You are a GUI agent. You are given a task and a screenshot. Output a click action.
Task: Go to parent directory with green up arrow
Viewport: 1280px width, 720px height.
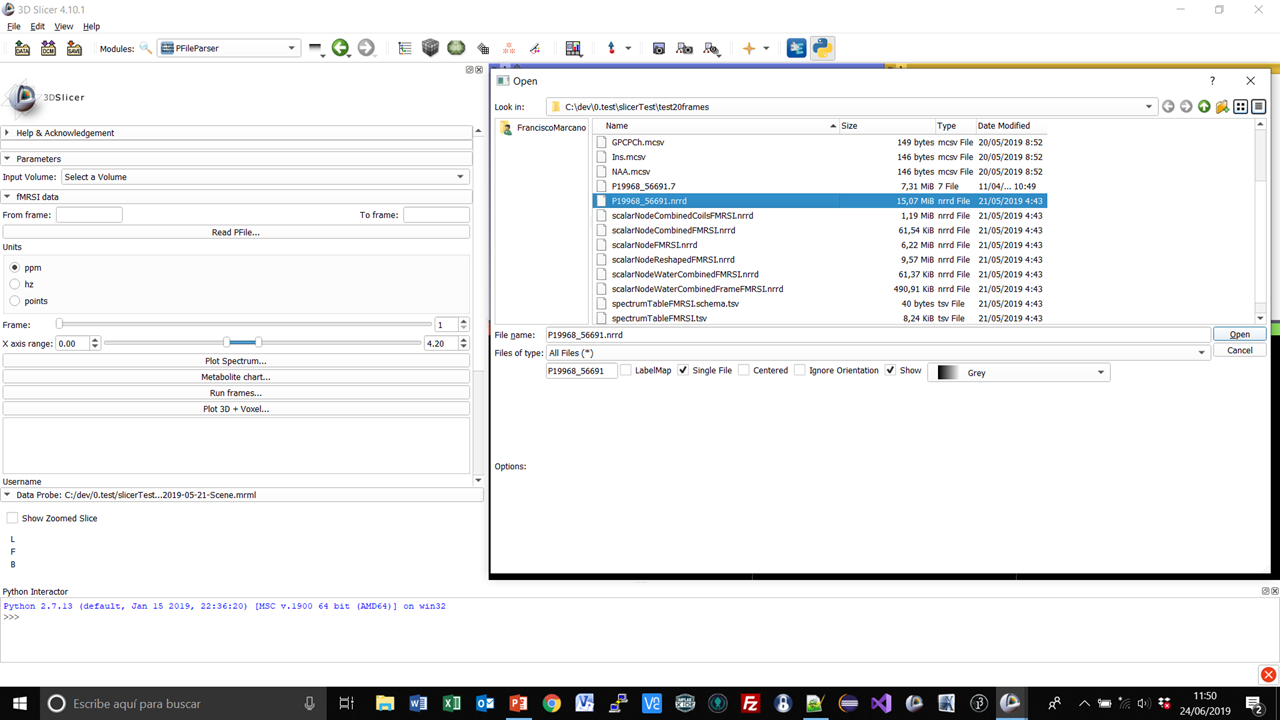point(1204,107)
